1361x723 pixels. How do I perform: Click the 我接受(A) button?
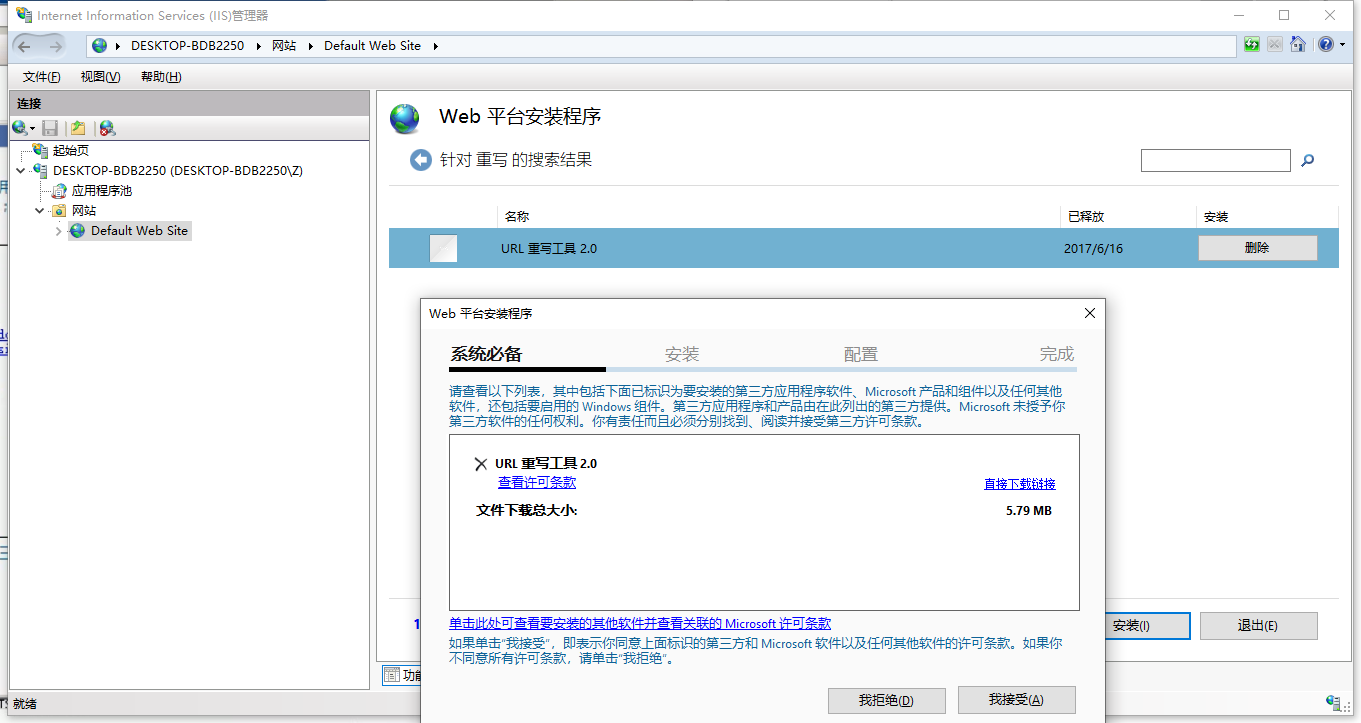[1016, 700]
